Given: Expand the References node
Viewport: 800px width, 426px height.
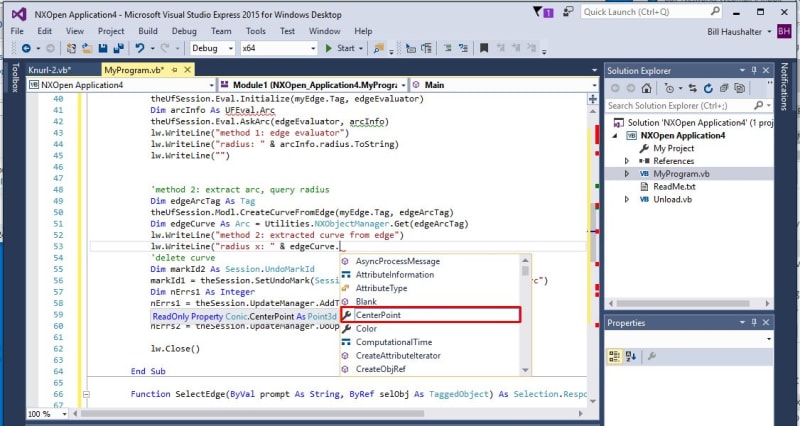Looking at the screenshot, I should tap(627, 161).
